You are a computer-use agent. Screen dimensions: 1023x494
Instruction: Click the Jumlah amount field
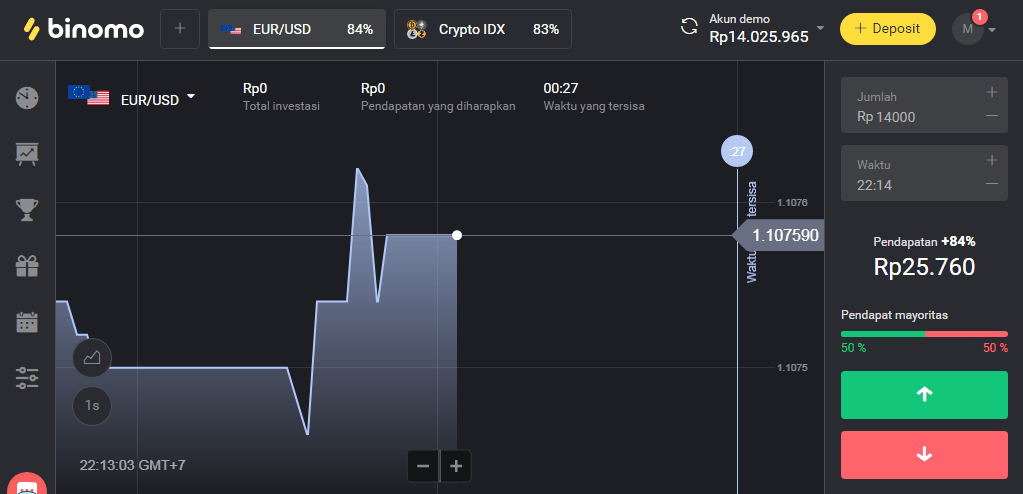click(x=924, y=105)
